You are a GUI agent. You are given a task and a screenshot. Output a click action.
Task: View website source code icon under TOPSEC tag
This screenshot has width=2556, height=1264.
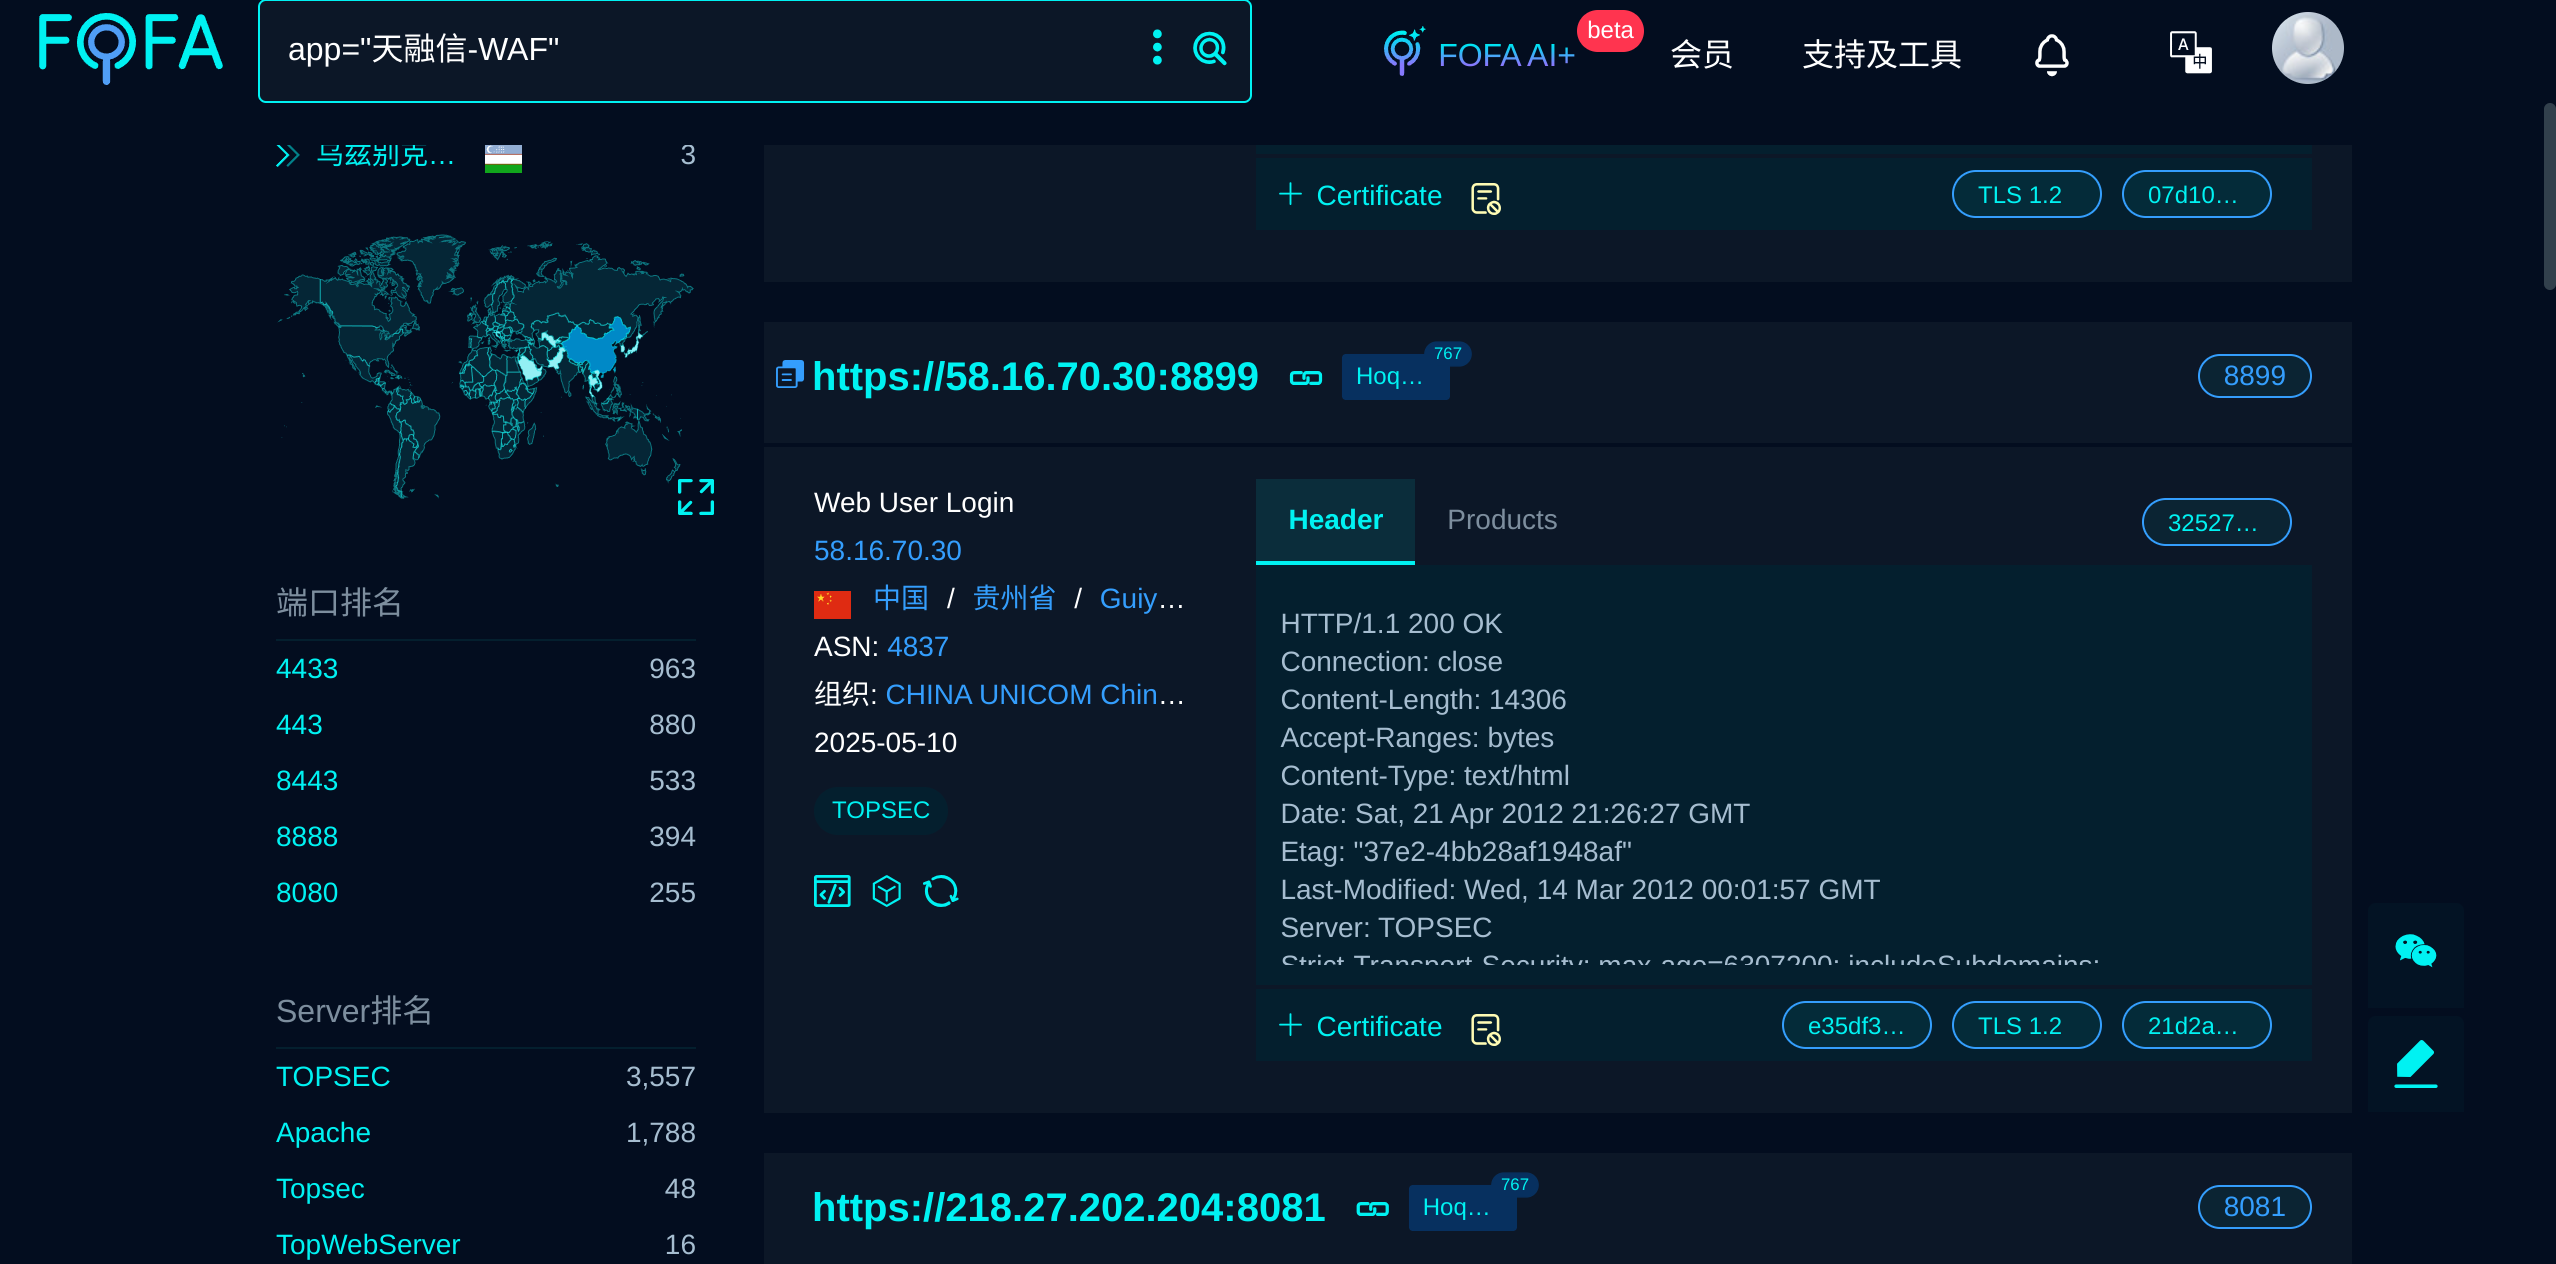[832, 890]
